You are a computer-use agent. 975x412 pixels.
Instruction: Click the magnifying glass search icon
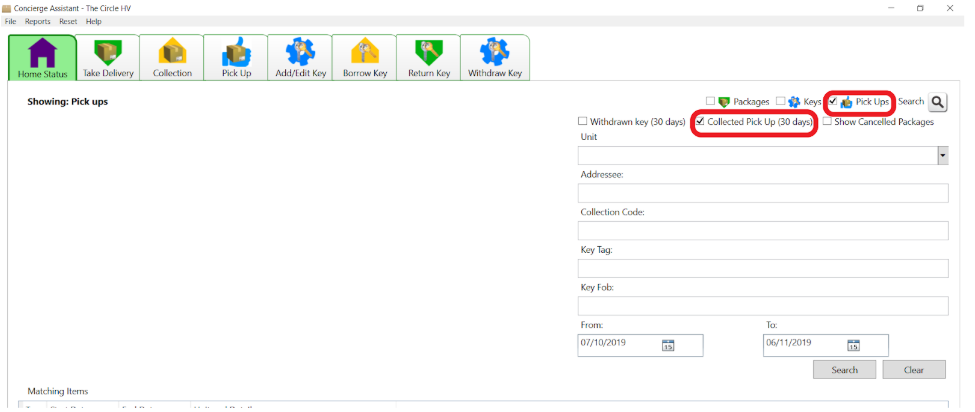[x=938, y=102]
